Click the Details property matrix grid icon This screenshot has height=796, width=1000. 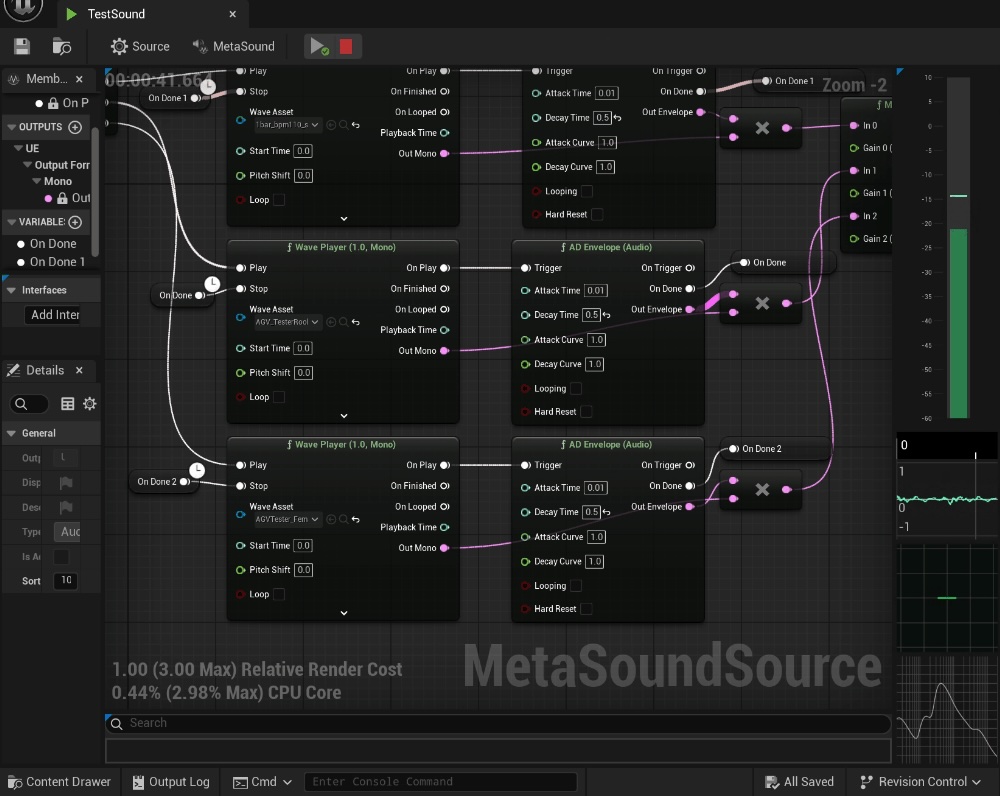pyautogui.click(x=68, y=404)
